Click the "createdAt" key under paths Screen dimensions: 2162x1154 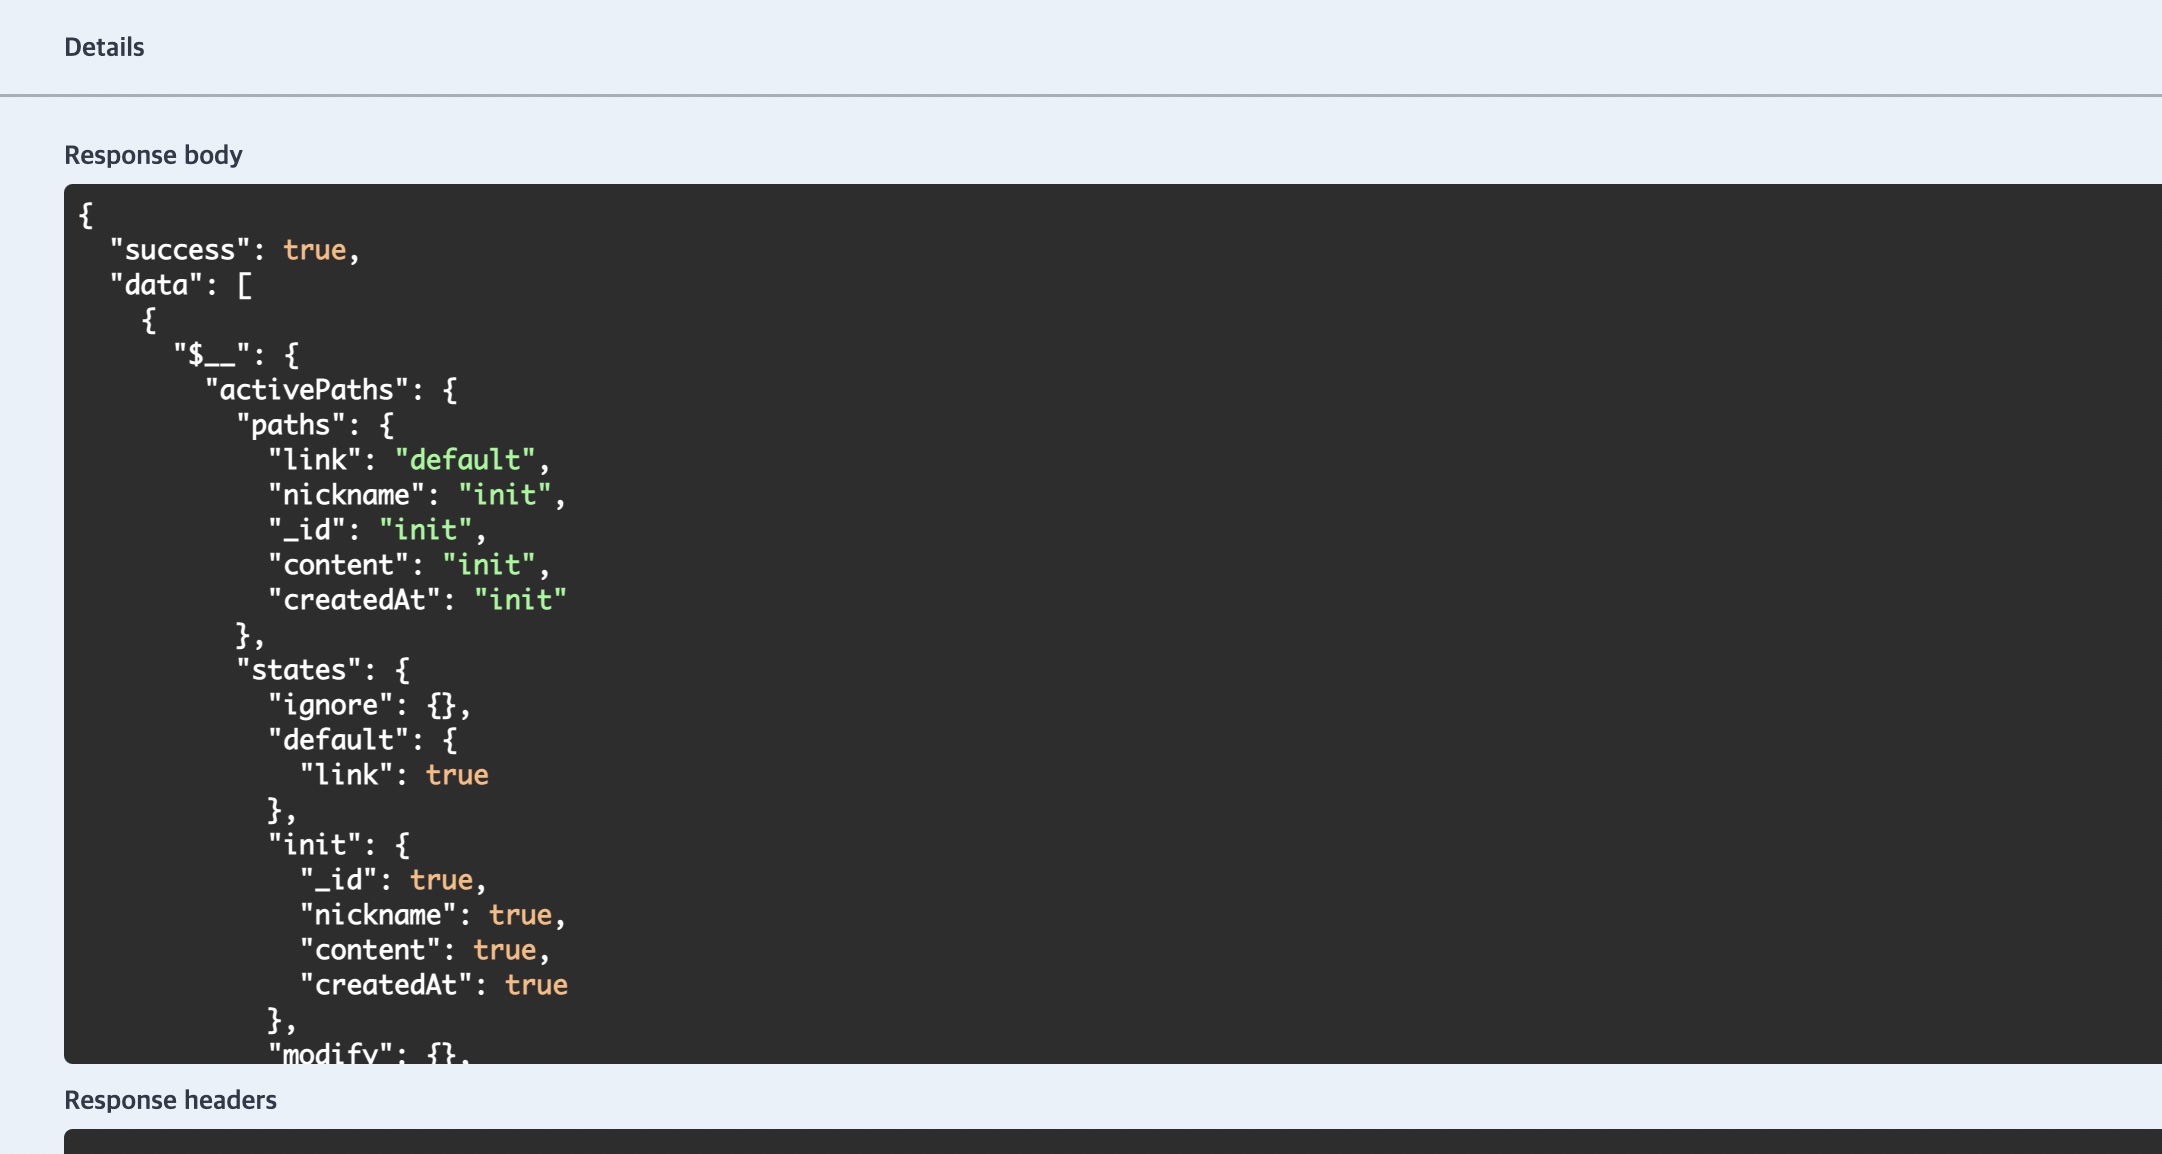point(354,600)
